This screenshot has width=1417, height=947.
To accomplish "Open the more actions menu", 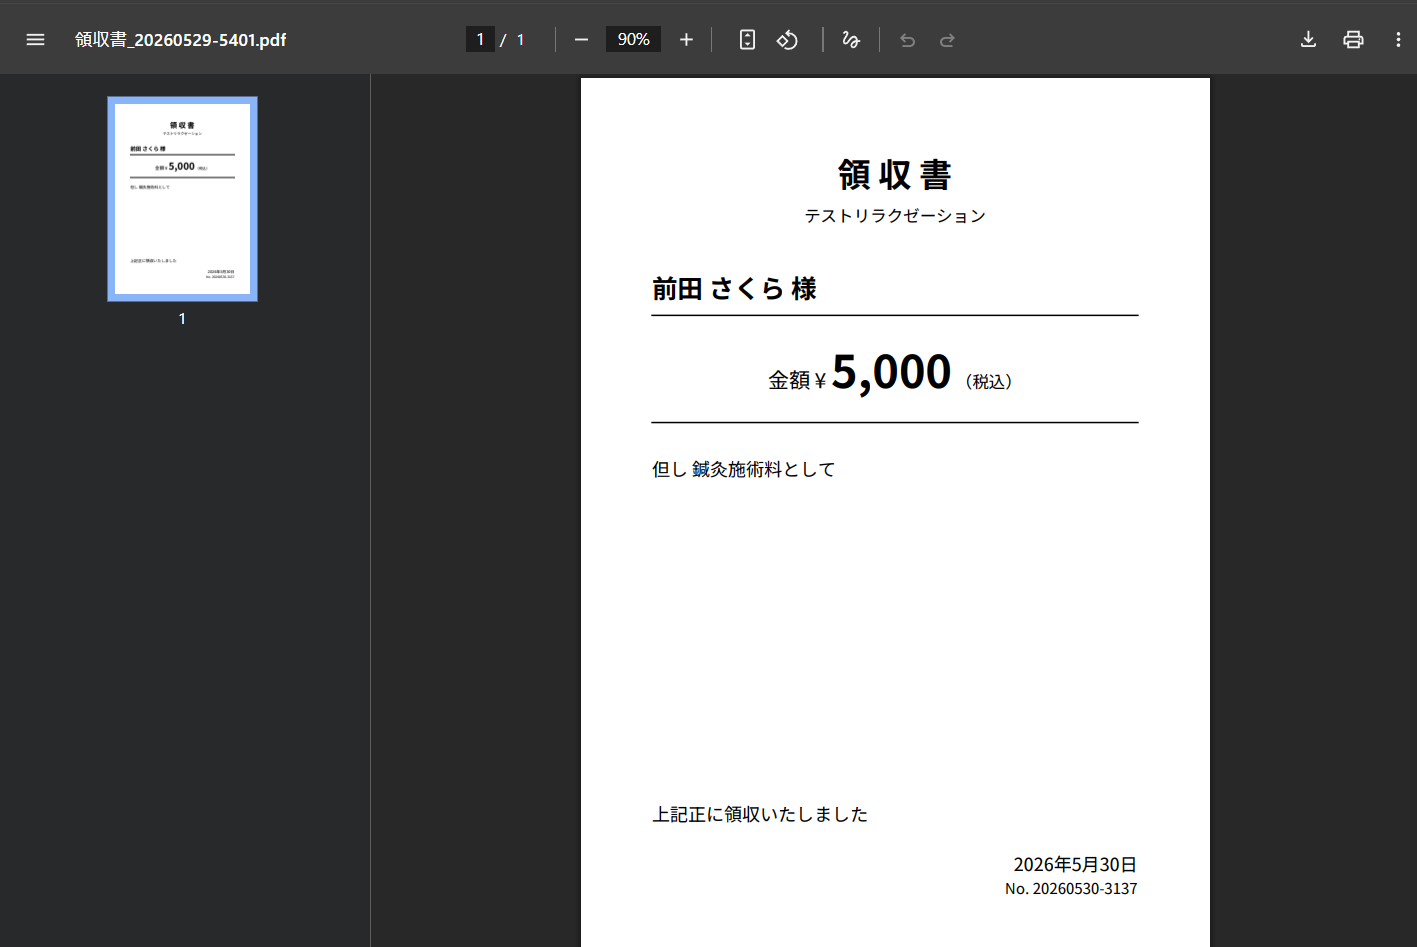I will pyautogui.click(x=1398, y=40).
